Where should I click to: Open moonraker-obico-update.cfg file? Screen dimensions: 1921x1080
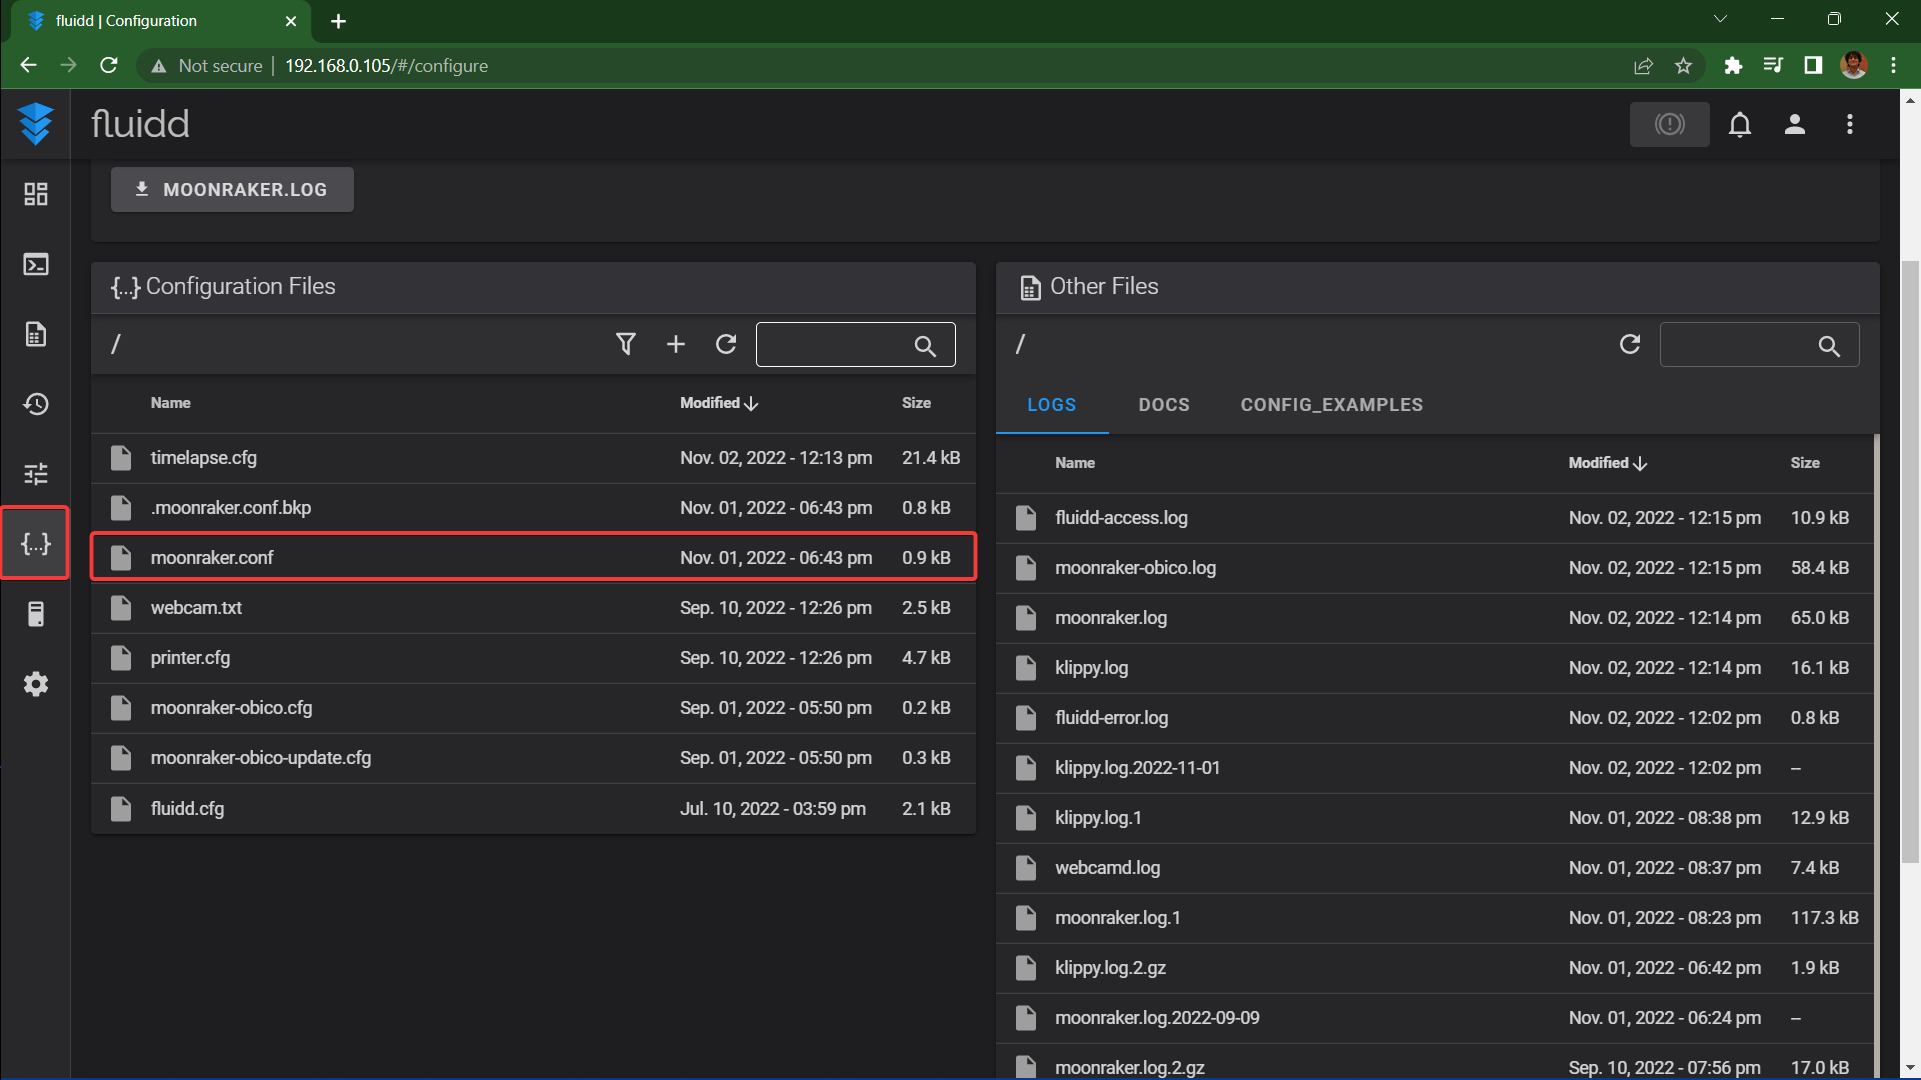pos(533,758)
